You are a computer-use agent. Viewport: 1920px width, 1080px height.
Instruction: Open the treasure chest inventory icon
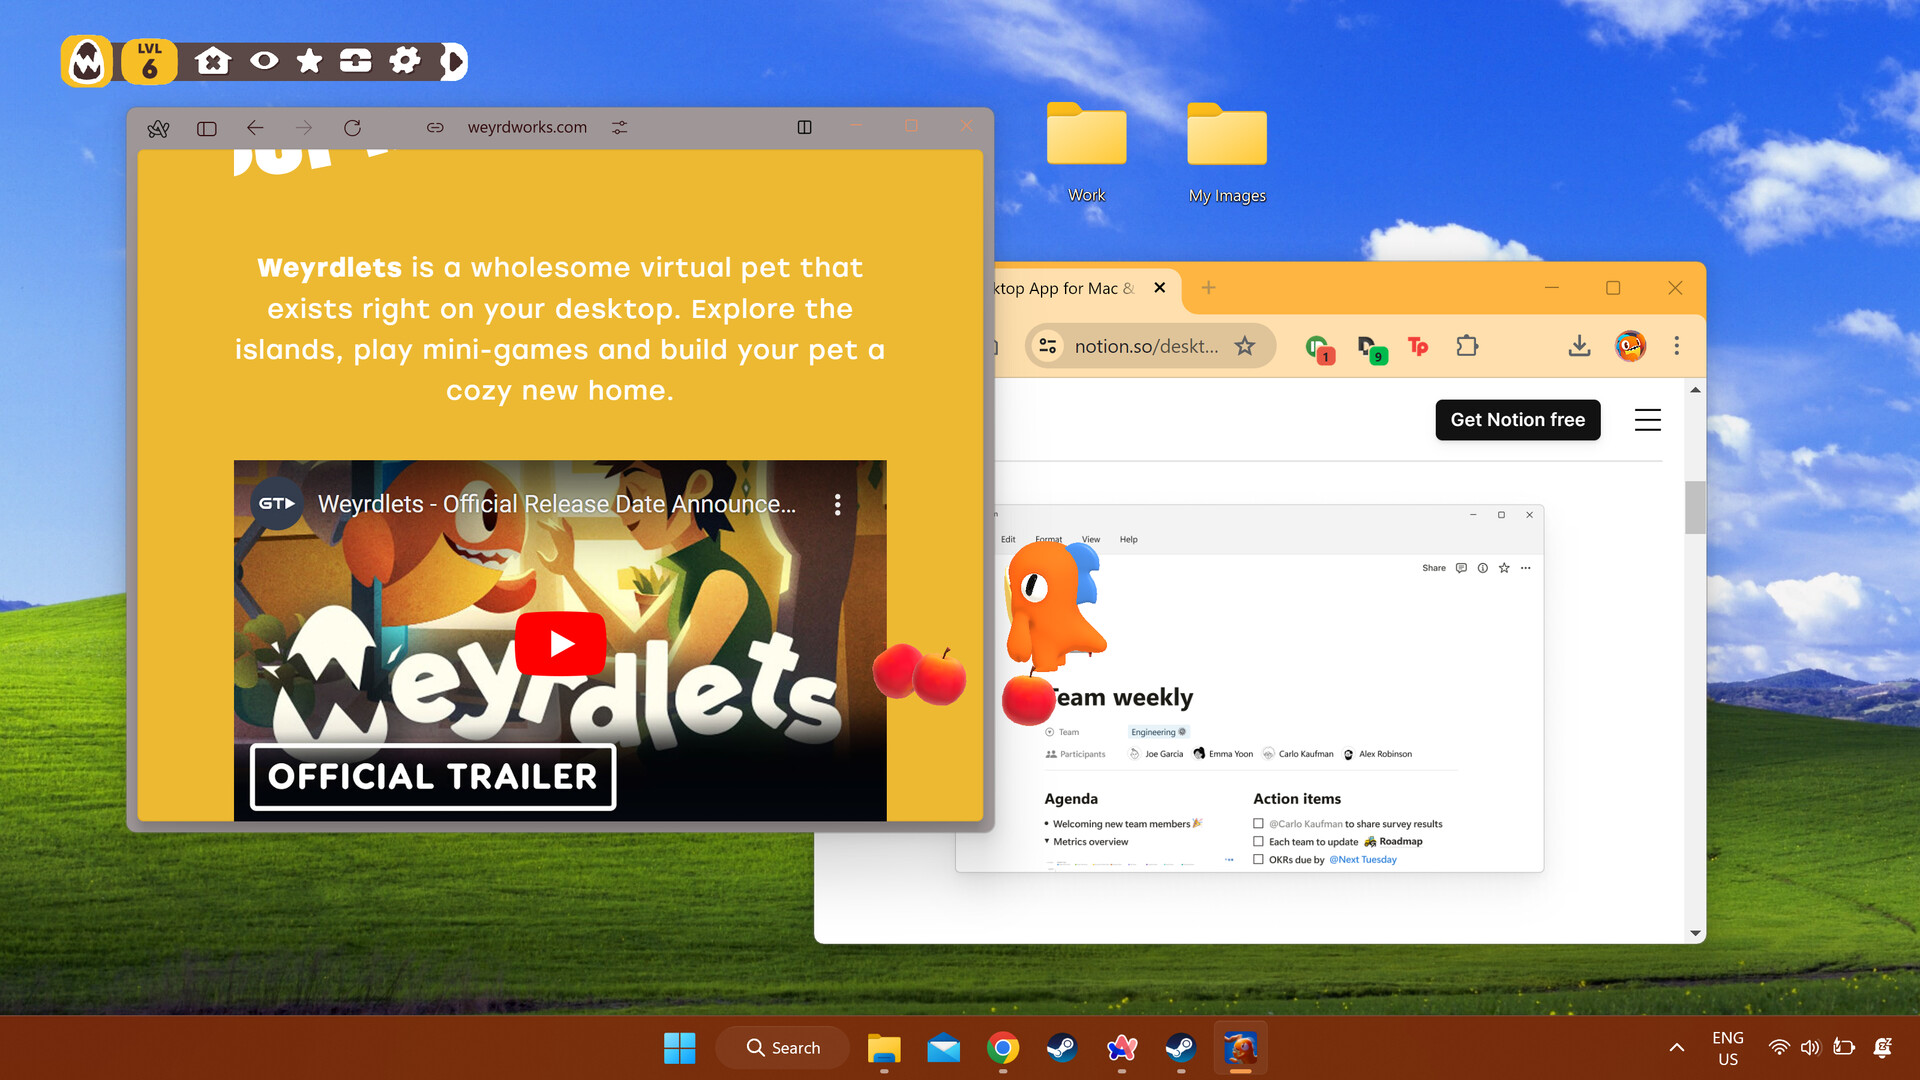pos(356,61)
